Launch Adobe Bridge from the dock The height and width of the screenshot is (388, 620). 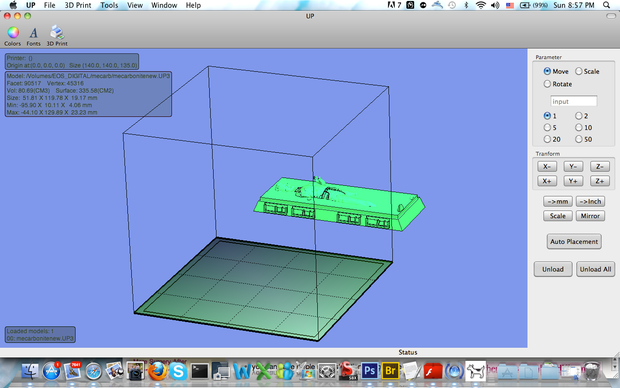pos(390,371)
